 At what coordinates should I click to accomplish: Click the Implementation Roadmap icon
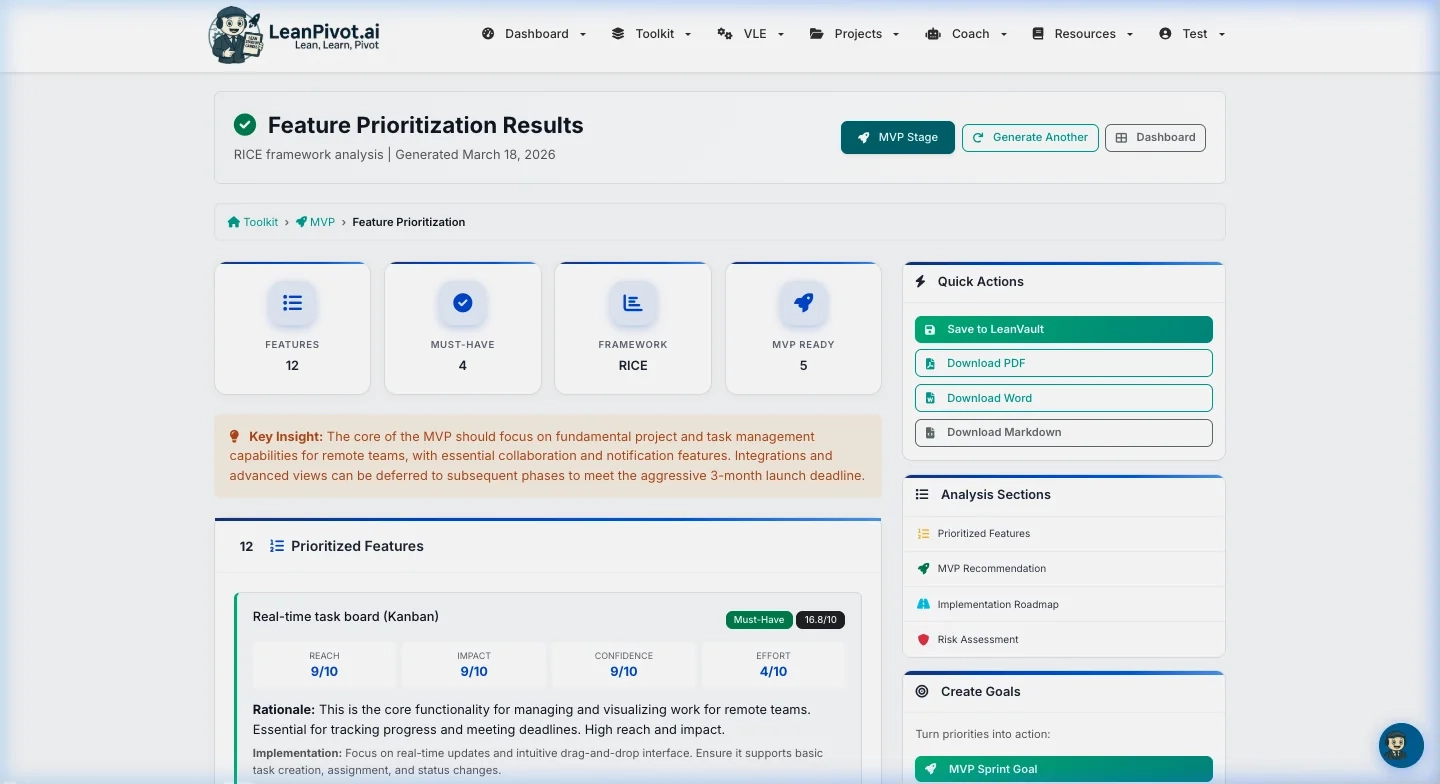[923, 604]
